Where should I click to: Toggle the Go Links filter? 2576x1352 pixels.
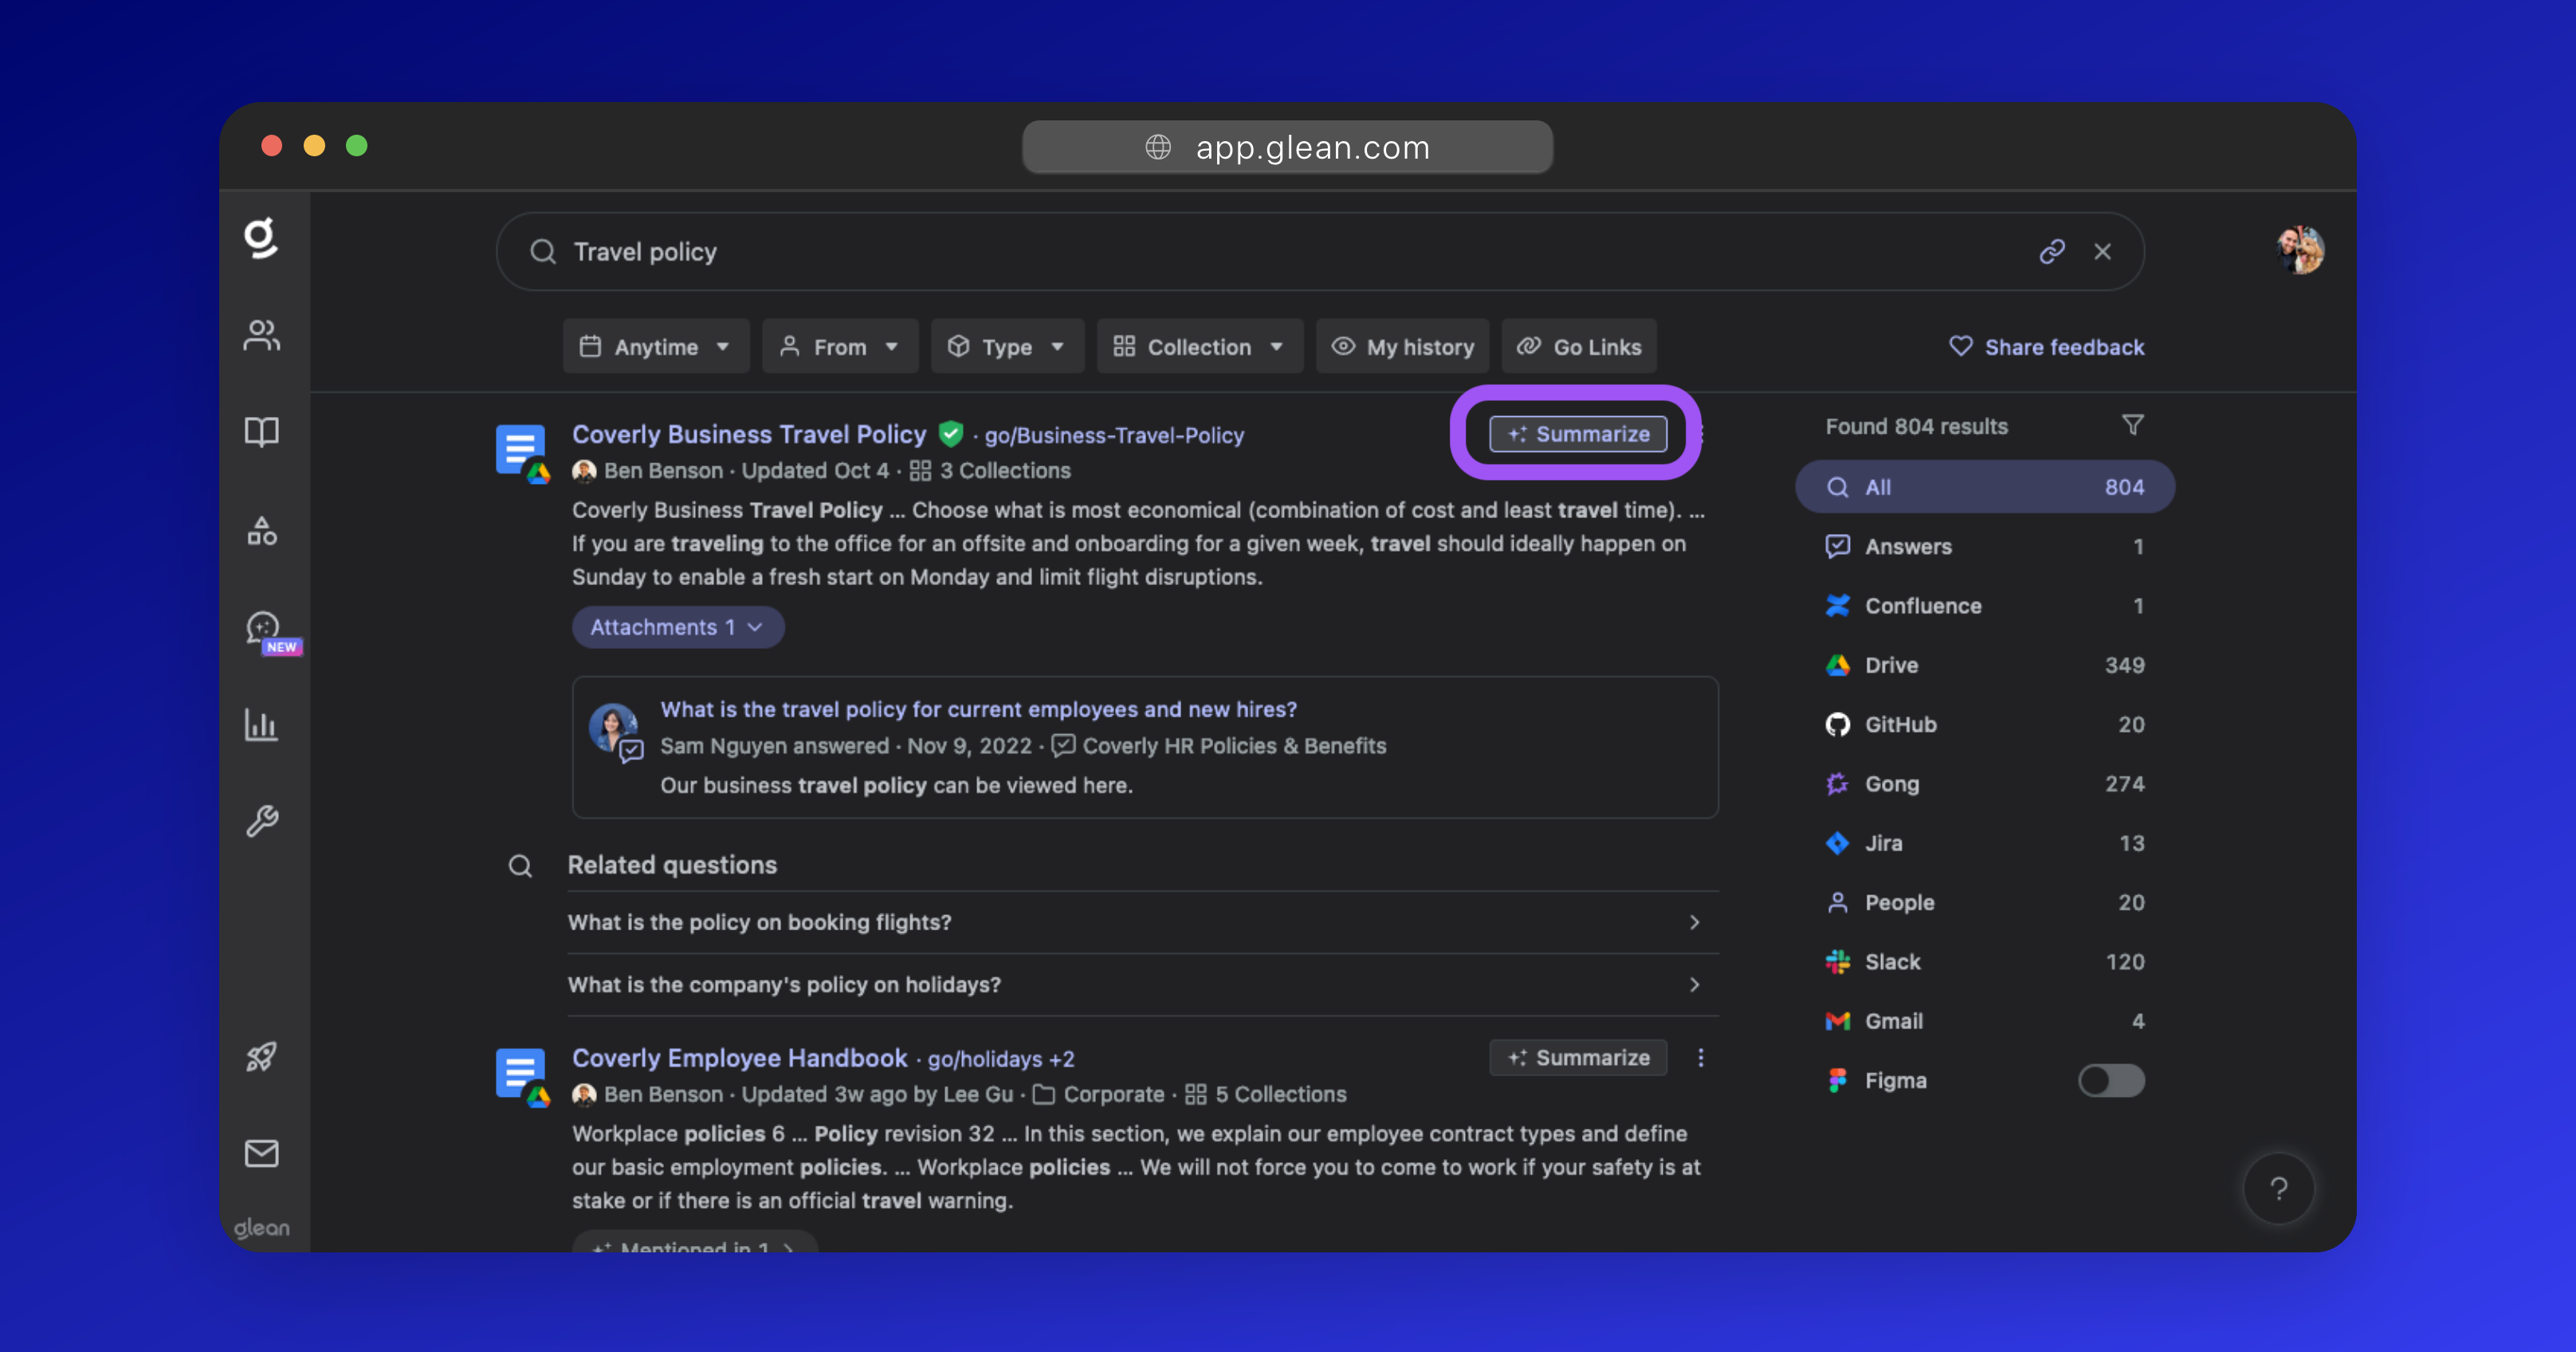(x=1579, y=347)
